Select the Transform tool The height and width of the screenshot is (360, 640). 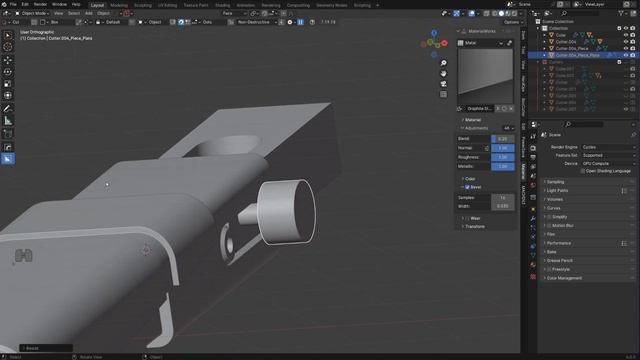pyautogui.click(x=7, y=96)
